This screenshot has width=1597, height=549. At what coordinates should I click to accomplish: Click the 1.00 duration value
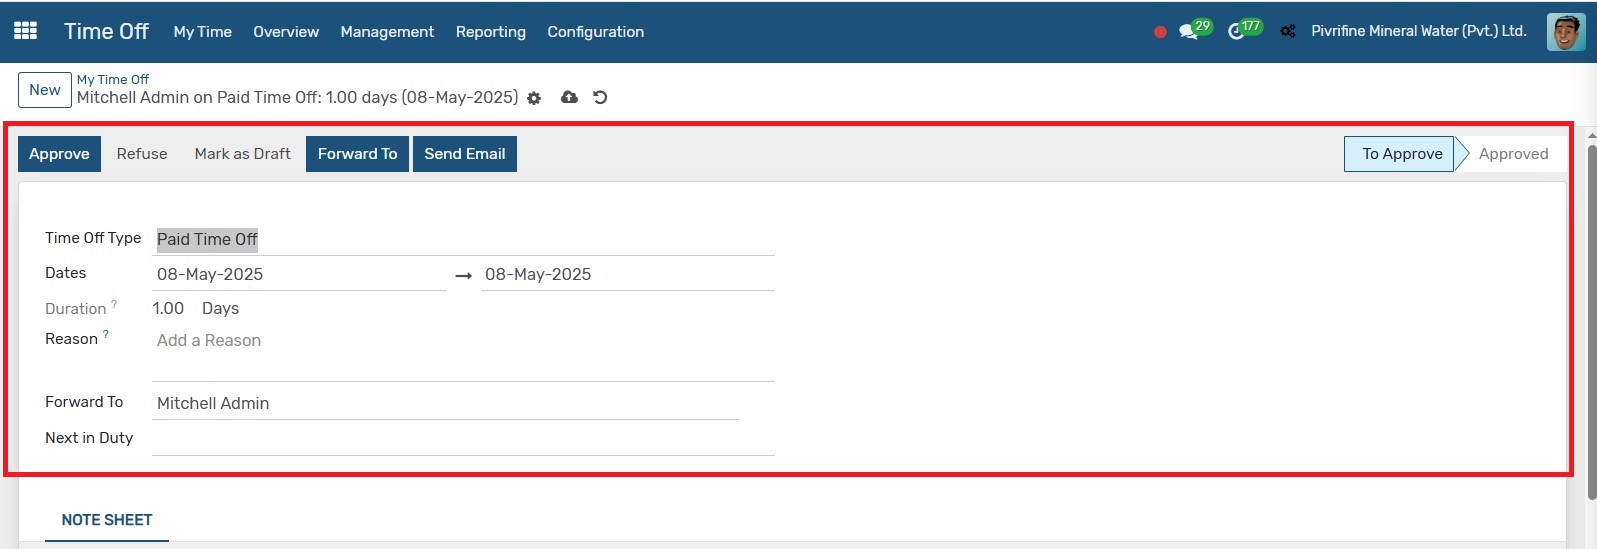(x=168, y=308)
